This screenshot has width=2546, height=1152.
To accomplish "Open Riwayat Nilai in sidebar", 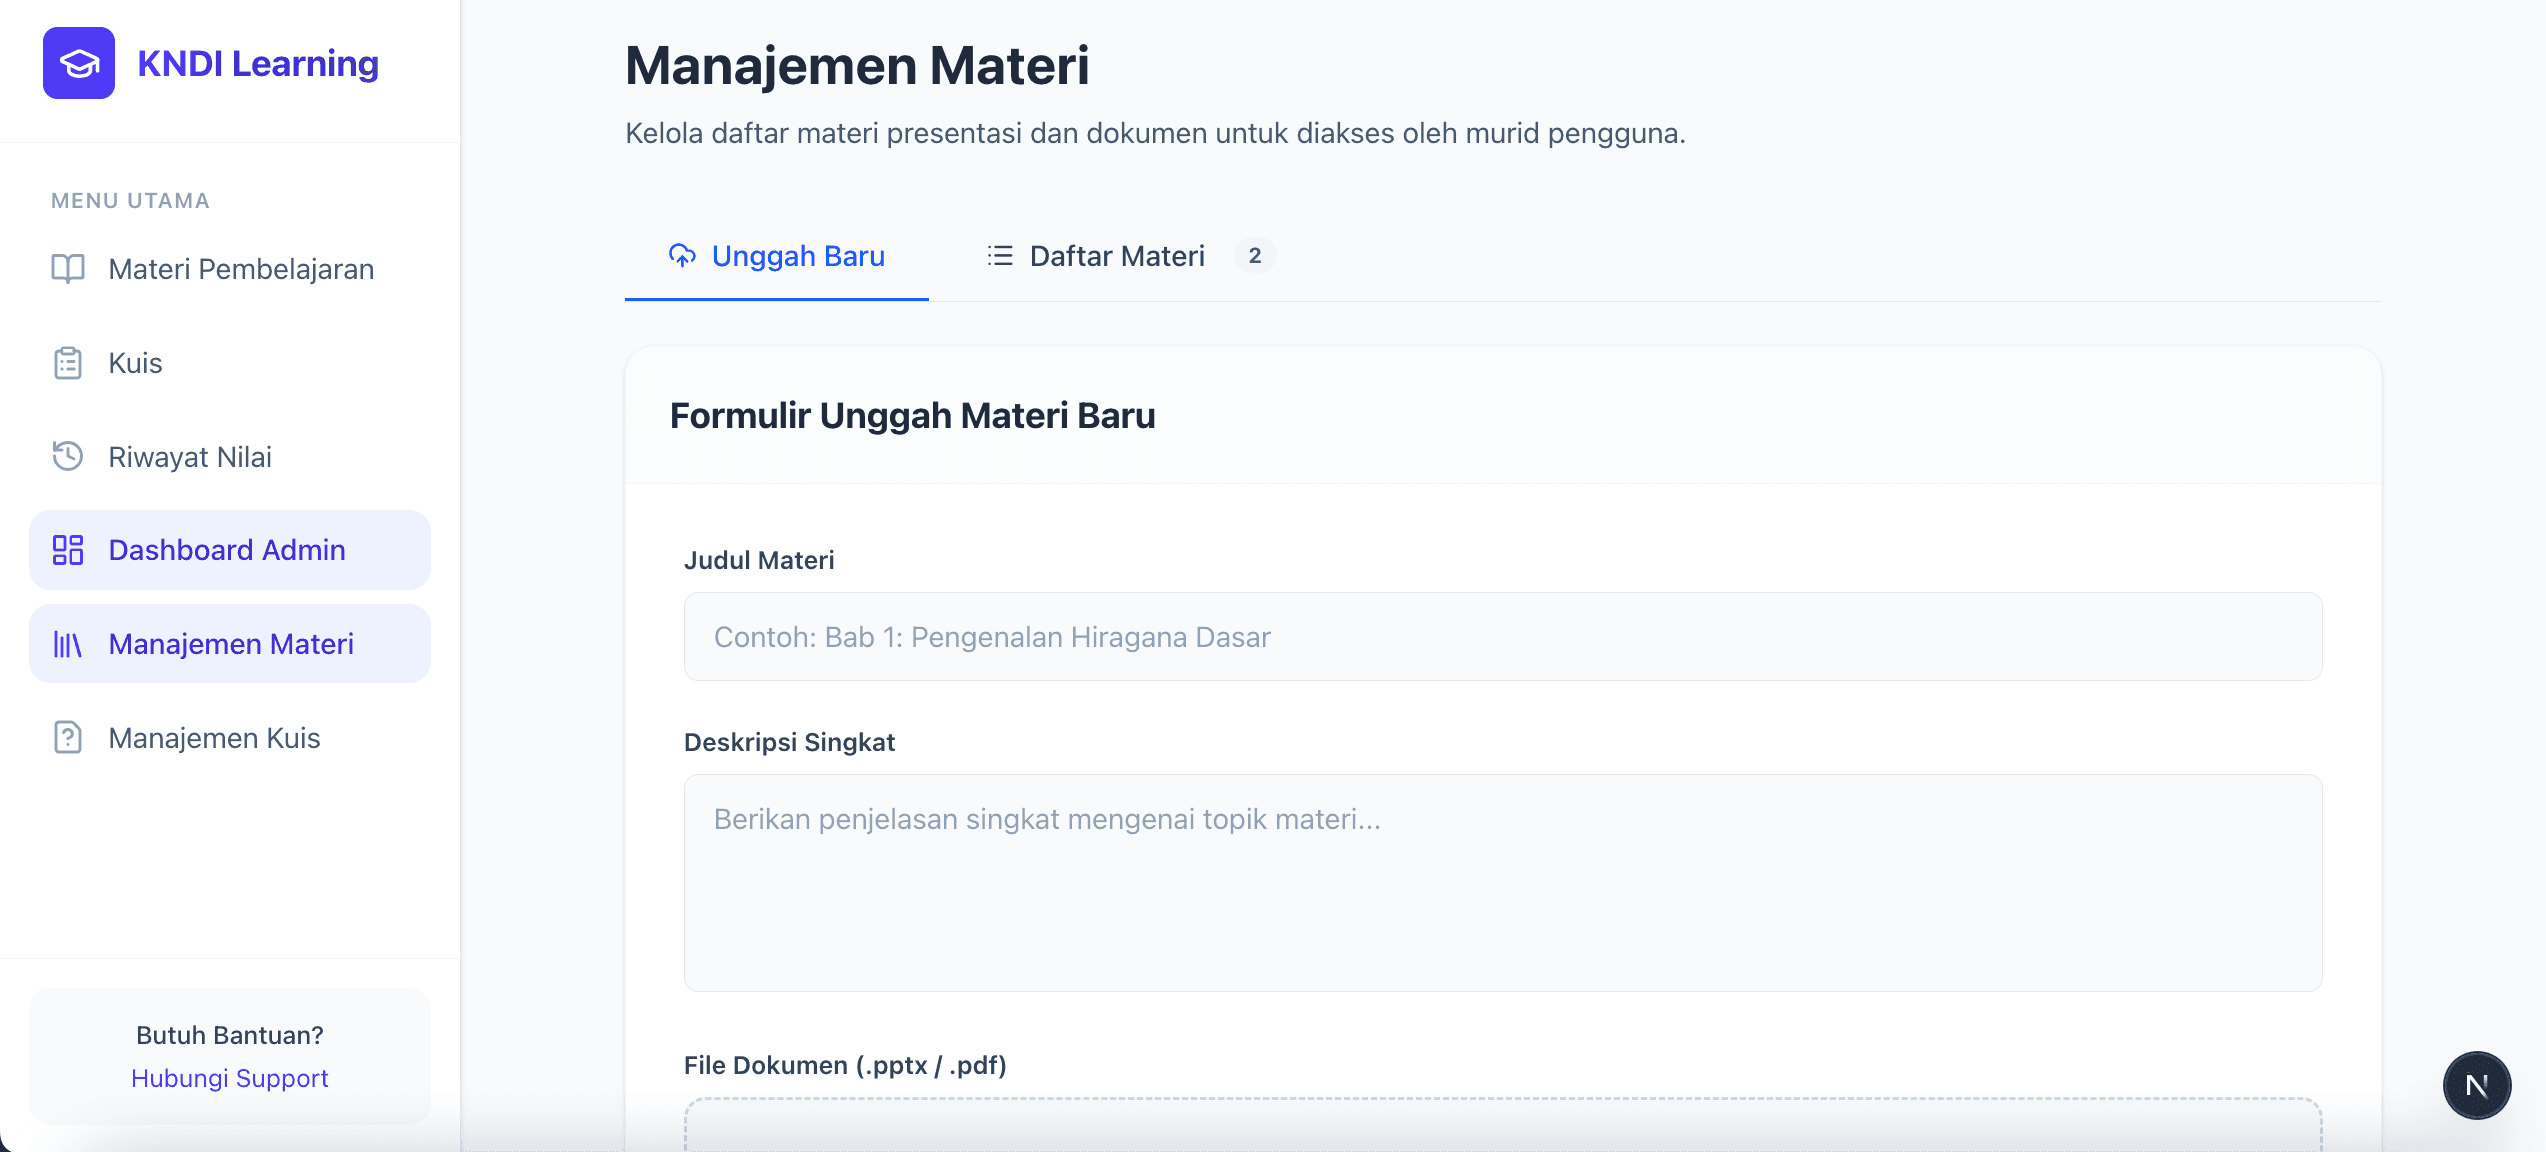I will coord(230,456).
